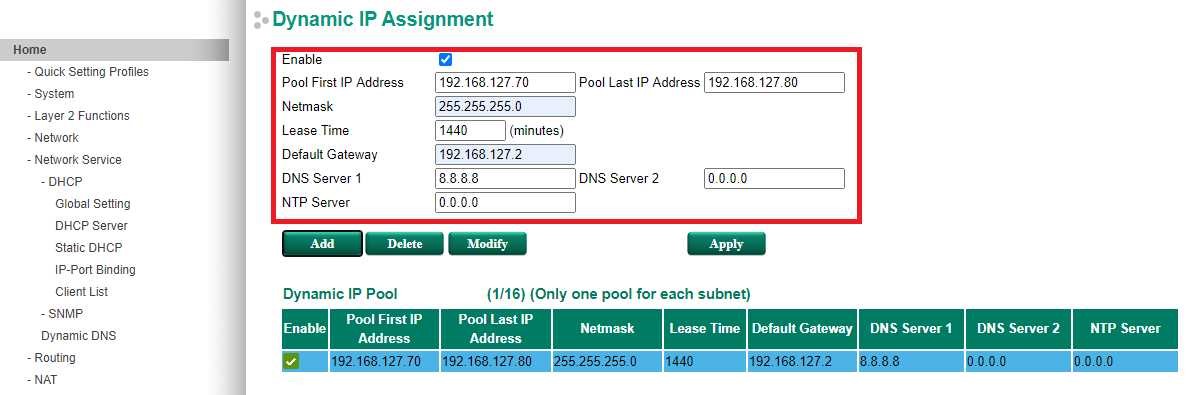This screenshot has width=1187, height=395.
Task: Go to IP-Port Binding settings
Action: pyautogui.click(x=95, y=269)
